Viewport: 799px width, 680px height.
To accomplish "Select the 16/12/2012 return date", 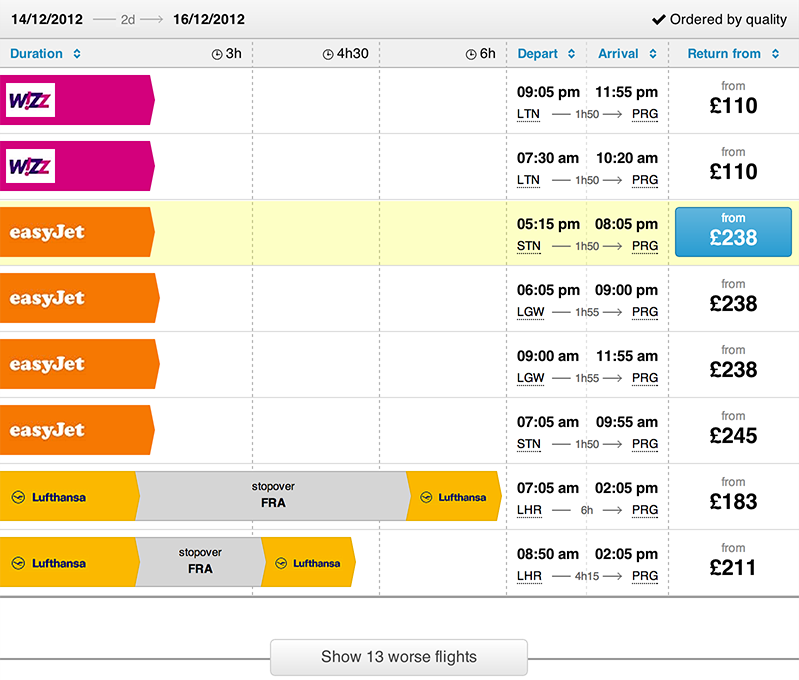I will [x=208, y=19].
